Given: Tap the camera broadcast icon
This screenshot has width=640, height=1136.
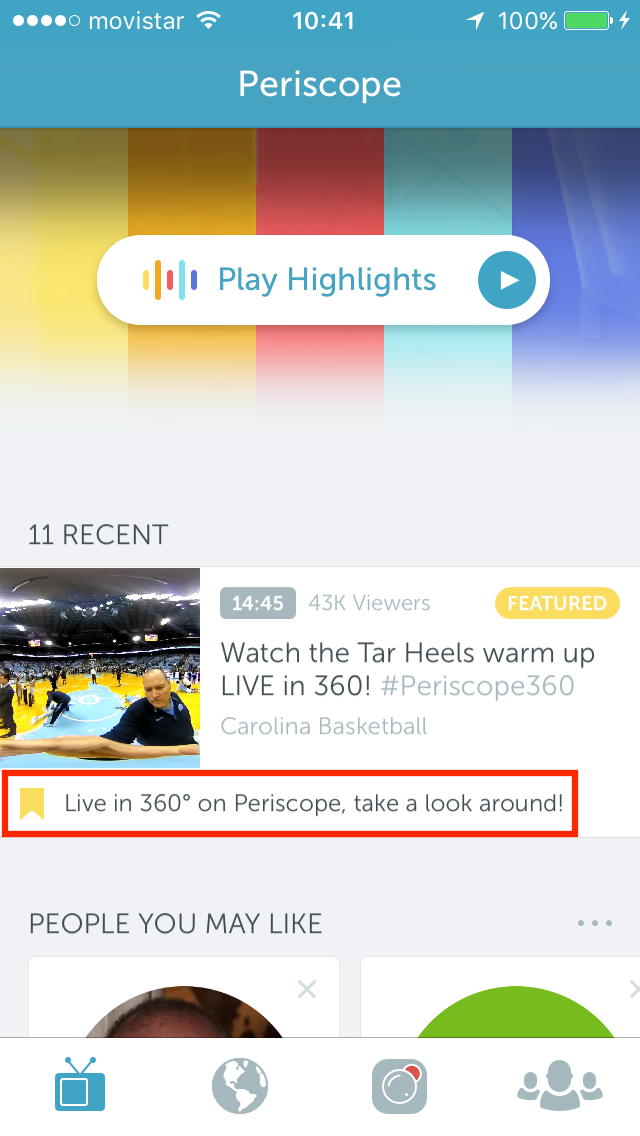Looking at the screenshot, I should 399,1086.
